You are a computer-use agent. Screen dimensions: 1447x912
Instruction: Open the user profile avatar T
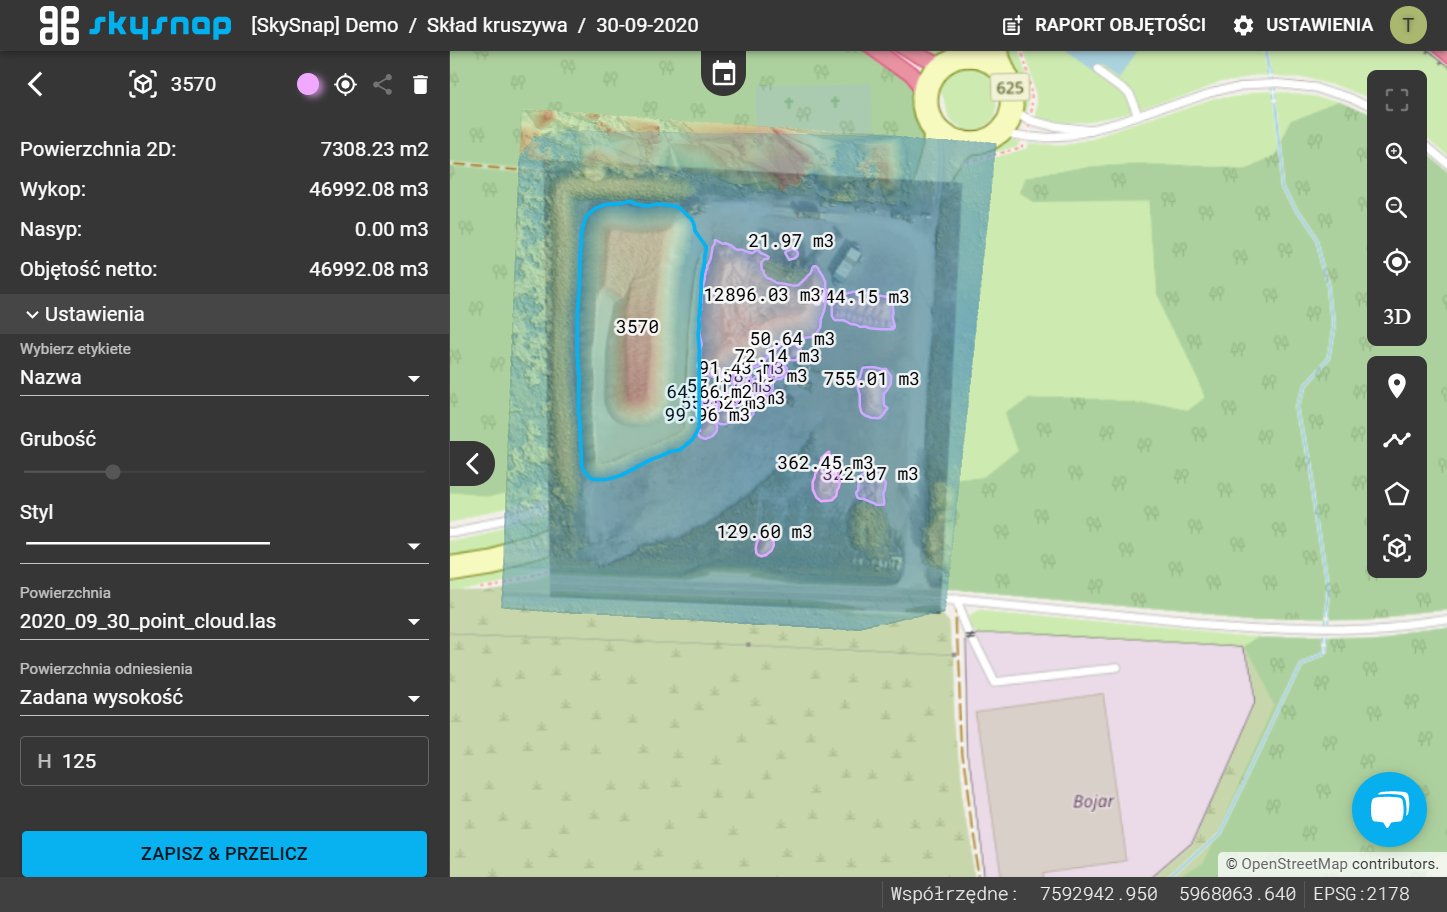pyautogui.click(x=1408, y=25)
